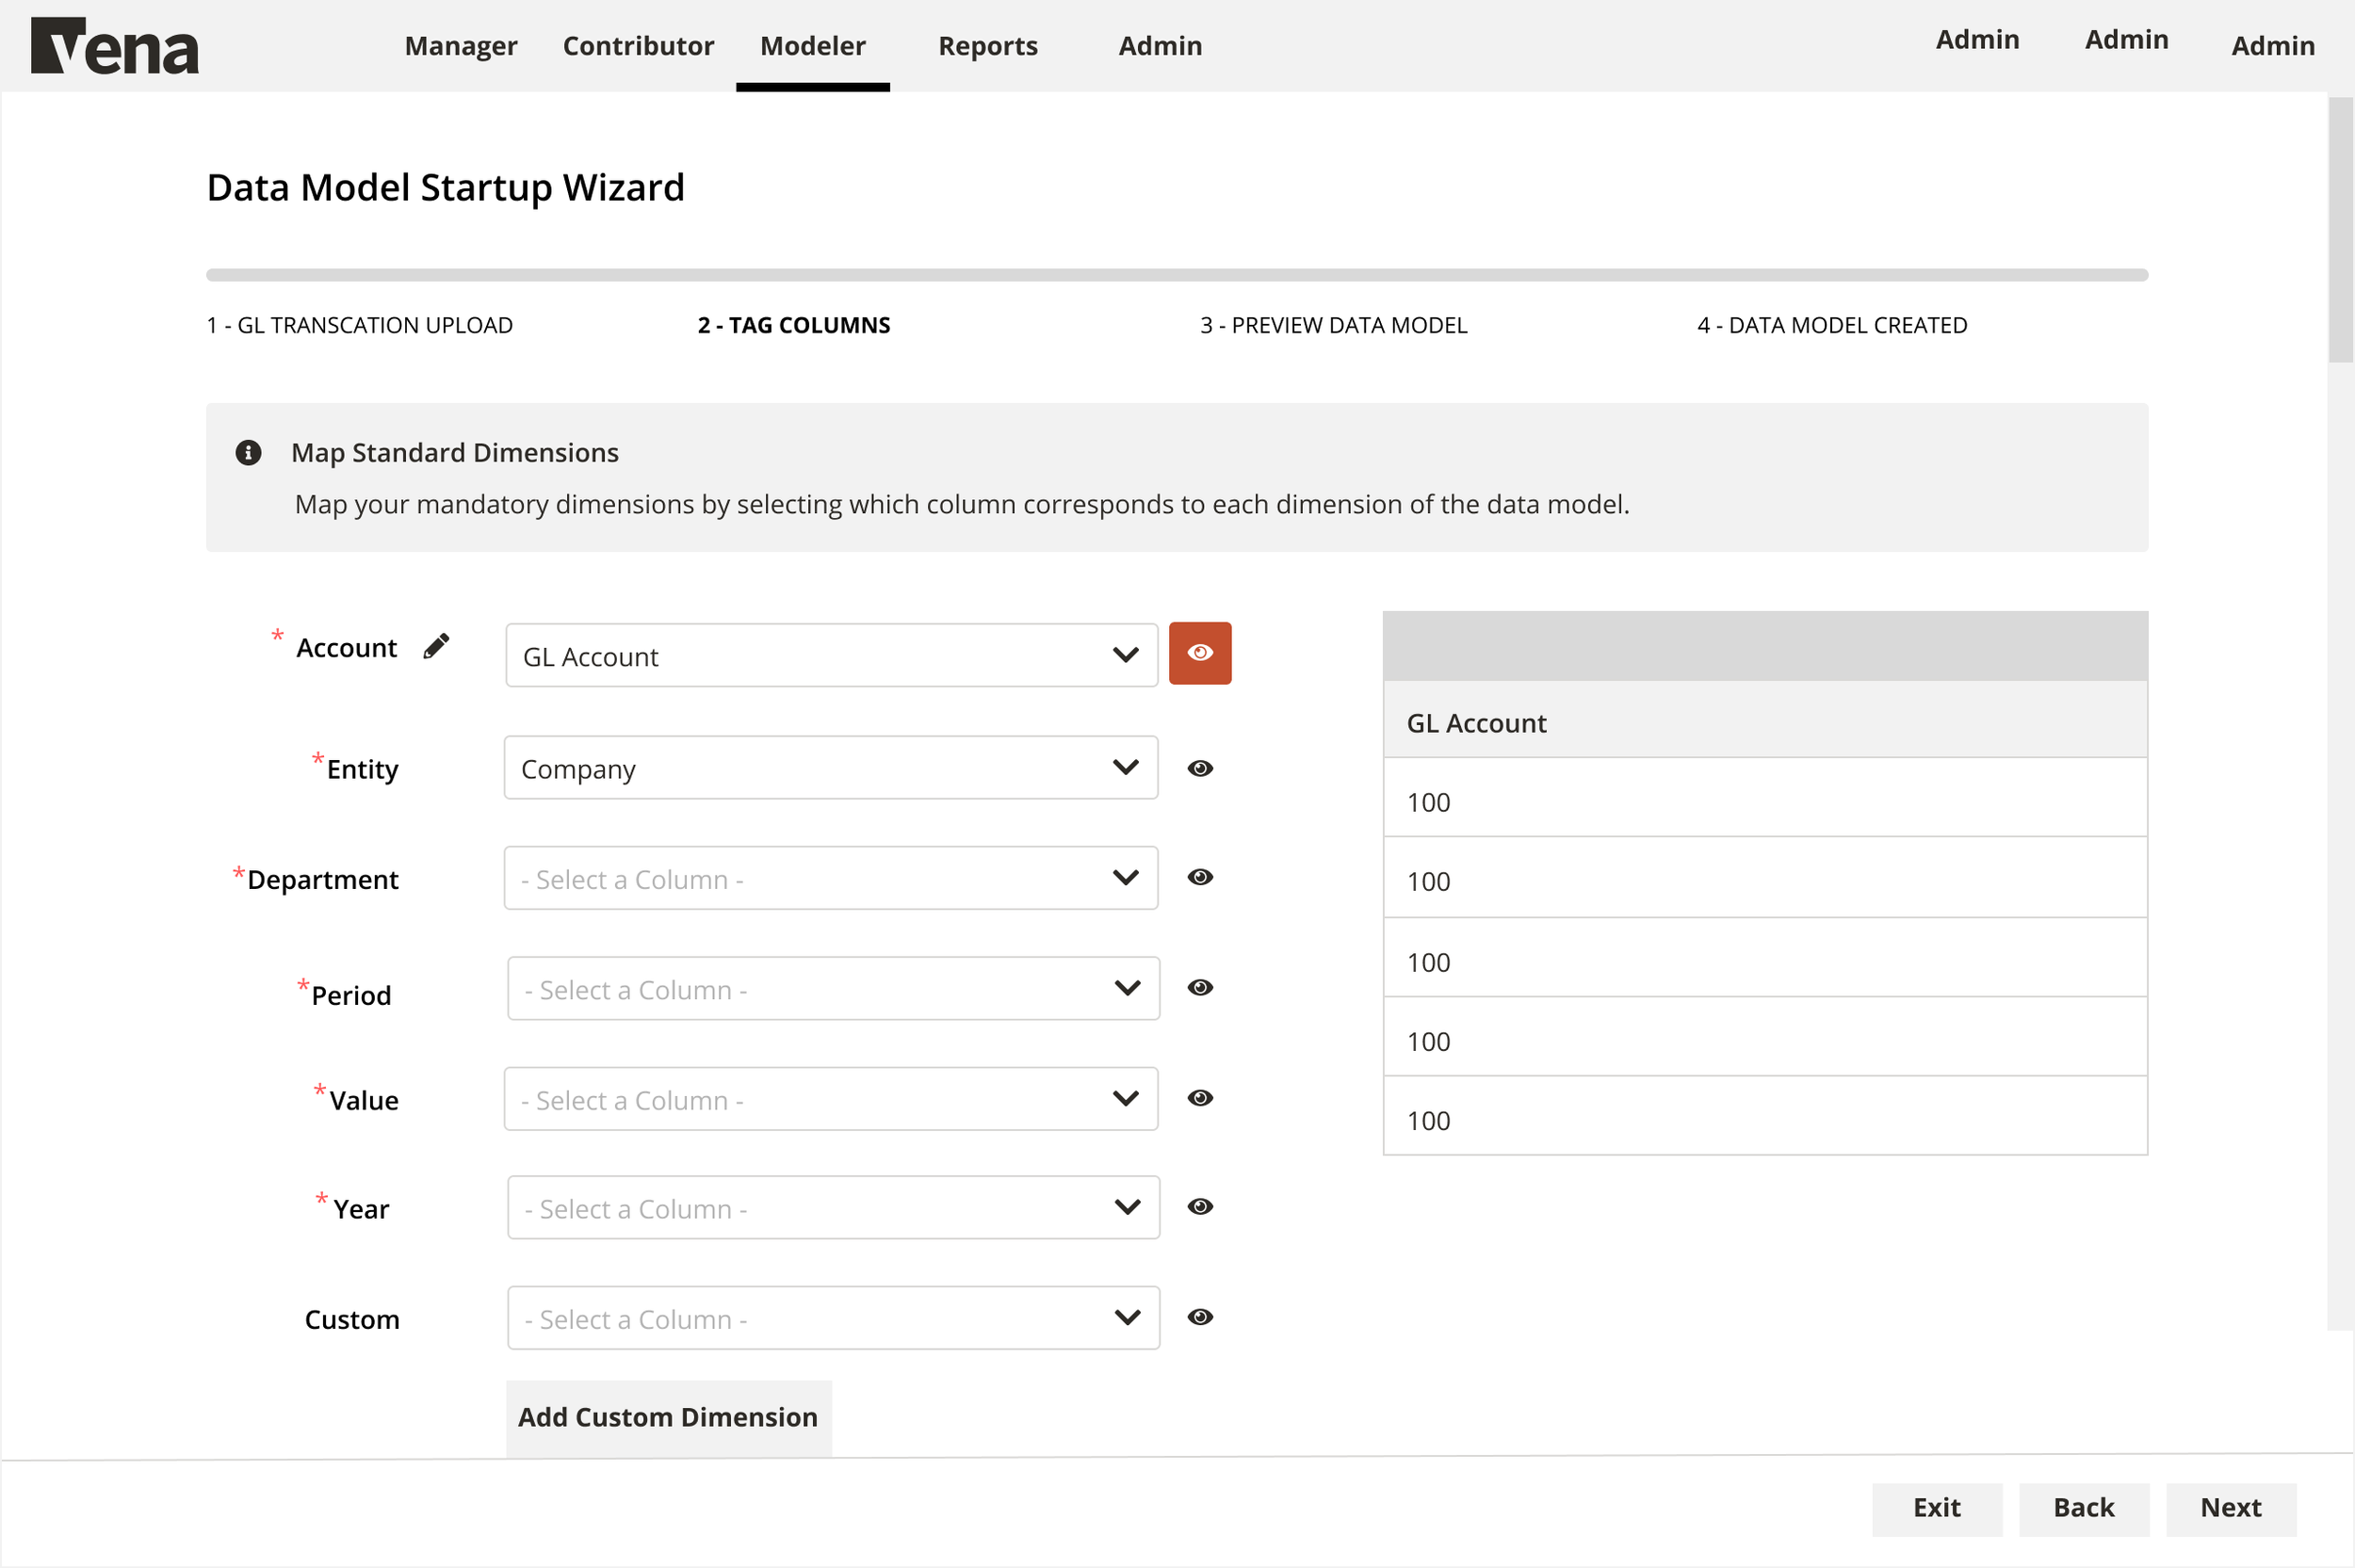2355x1568 pixels.
Task: Click the highlighted eye icon next to GL Account
Action: point(1200,652)
